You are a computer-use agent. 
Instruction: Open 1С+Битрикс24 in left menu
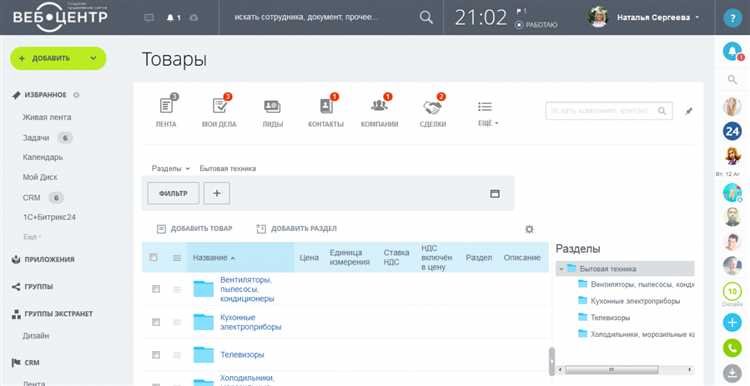pos(49,217)
